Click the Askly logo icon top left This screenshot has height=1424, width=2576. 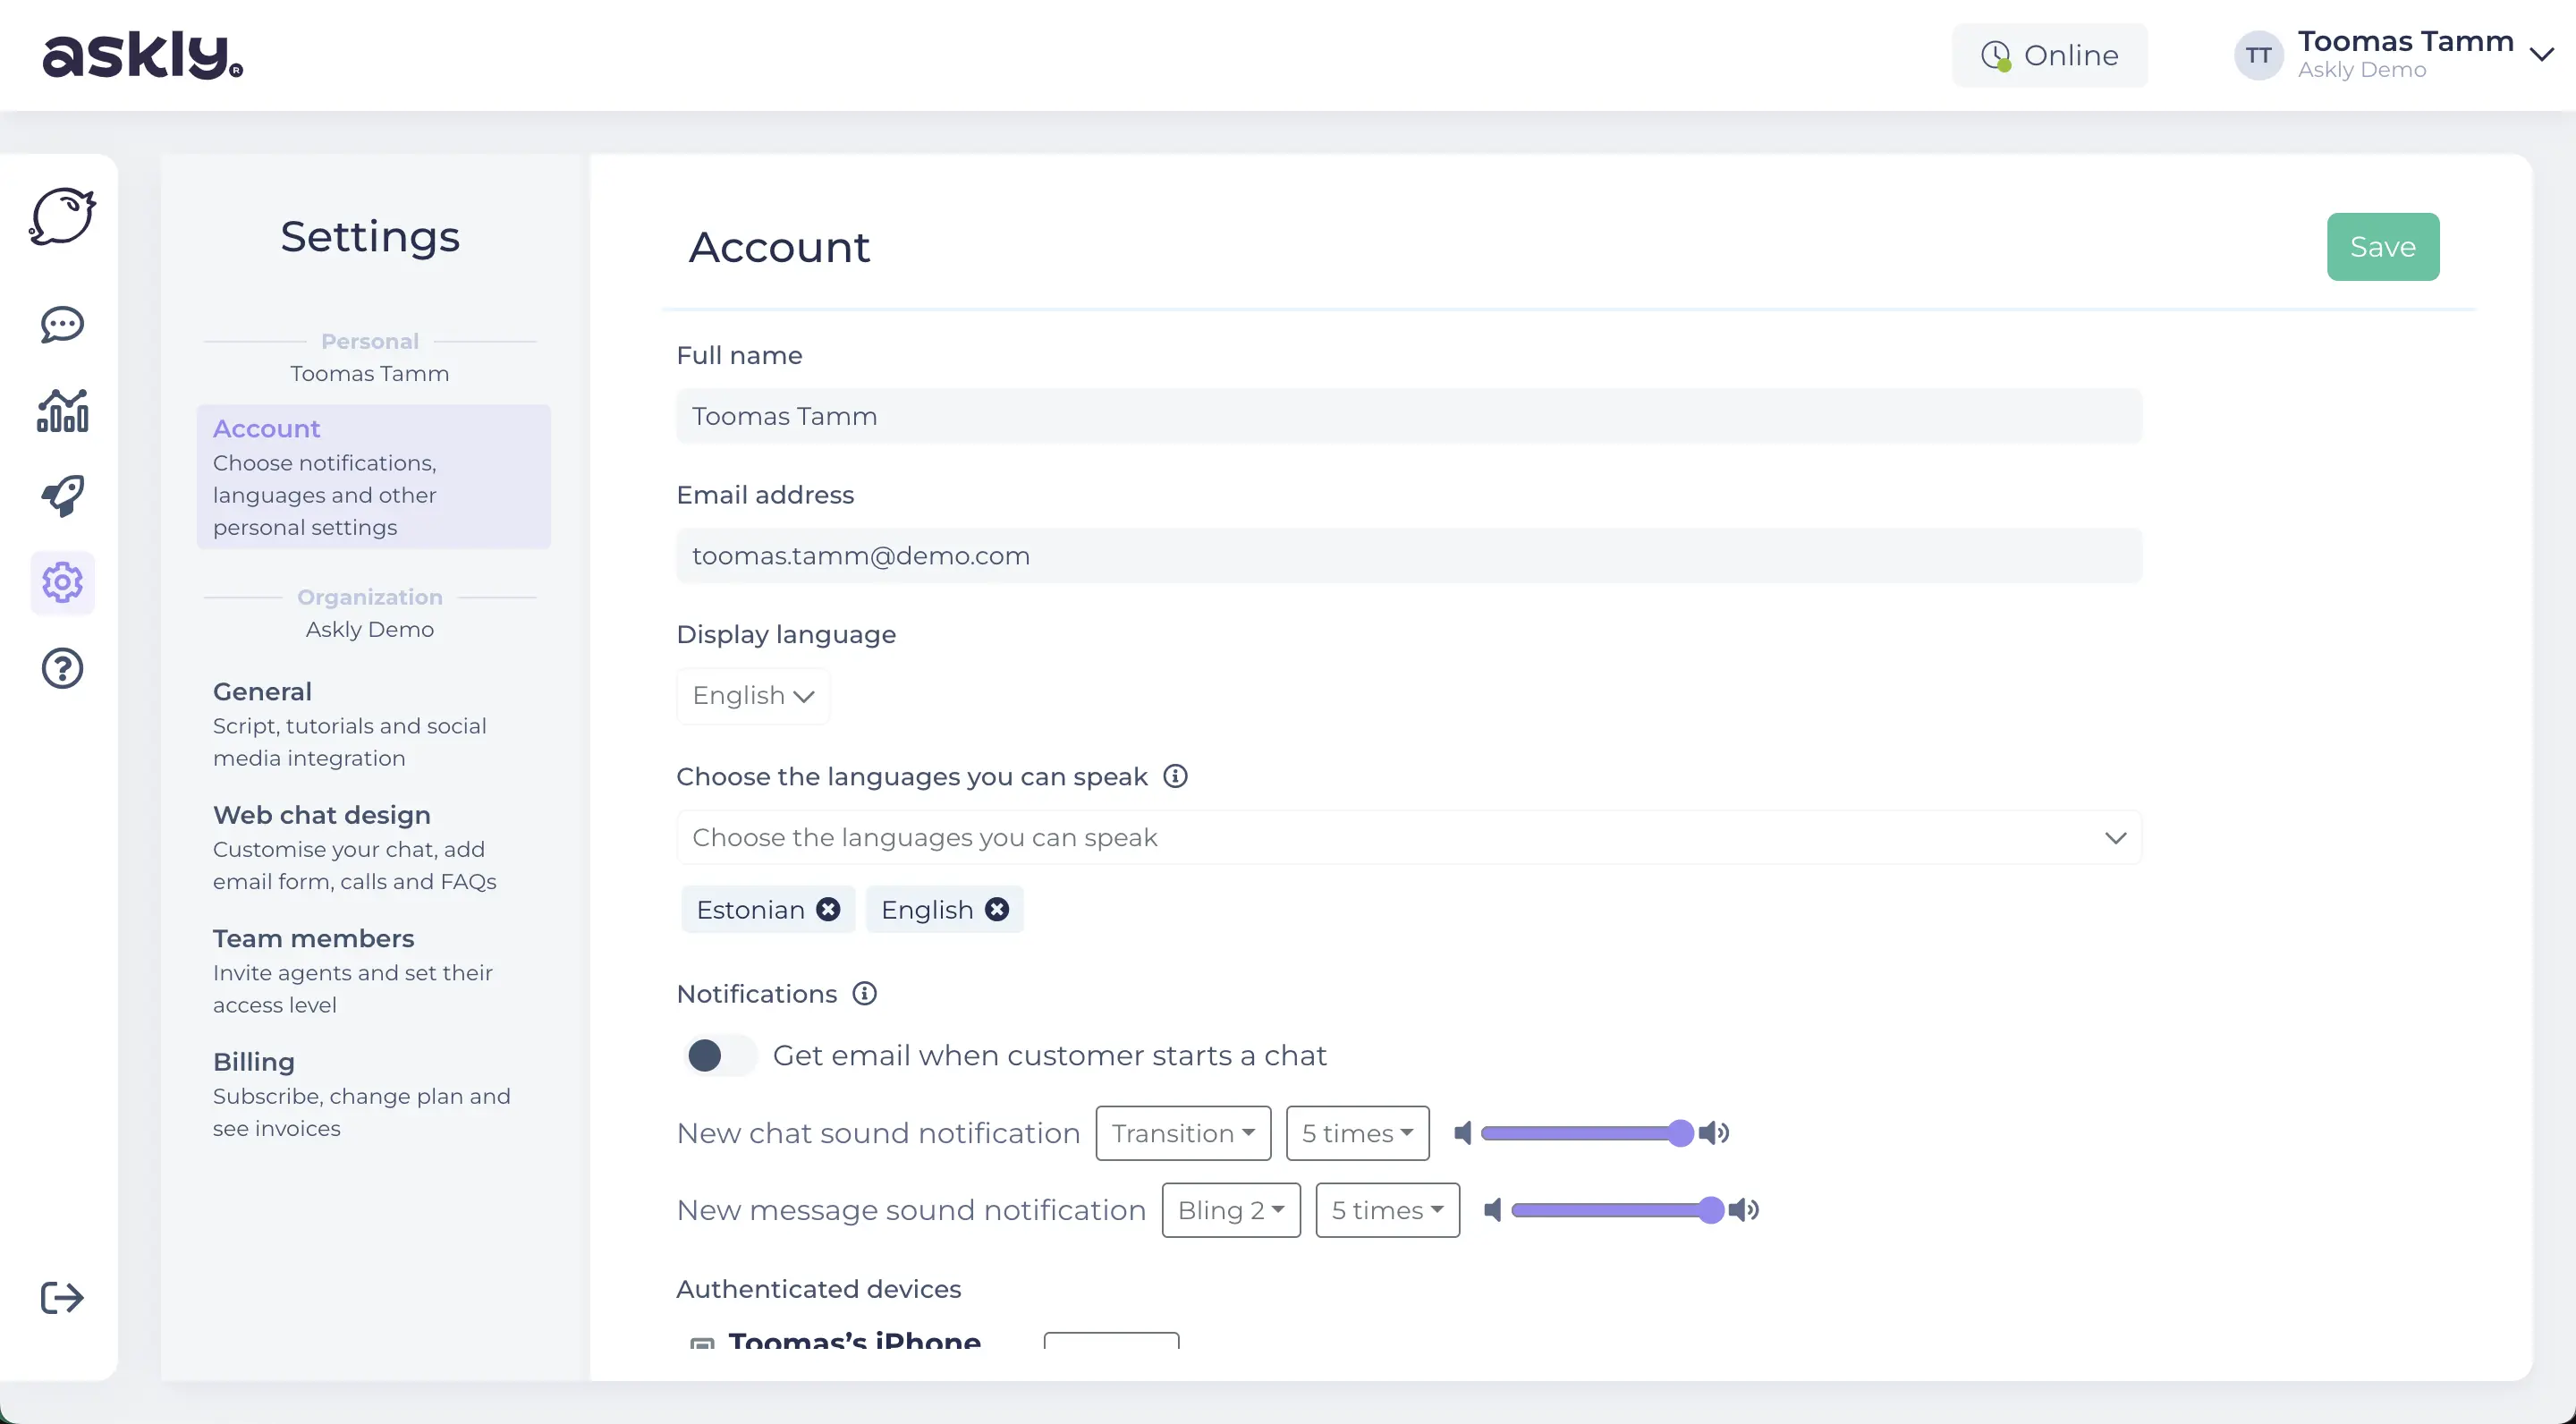[x=144, y=53]
